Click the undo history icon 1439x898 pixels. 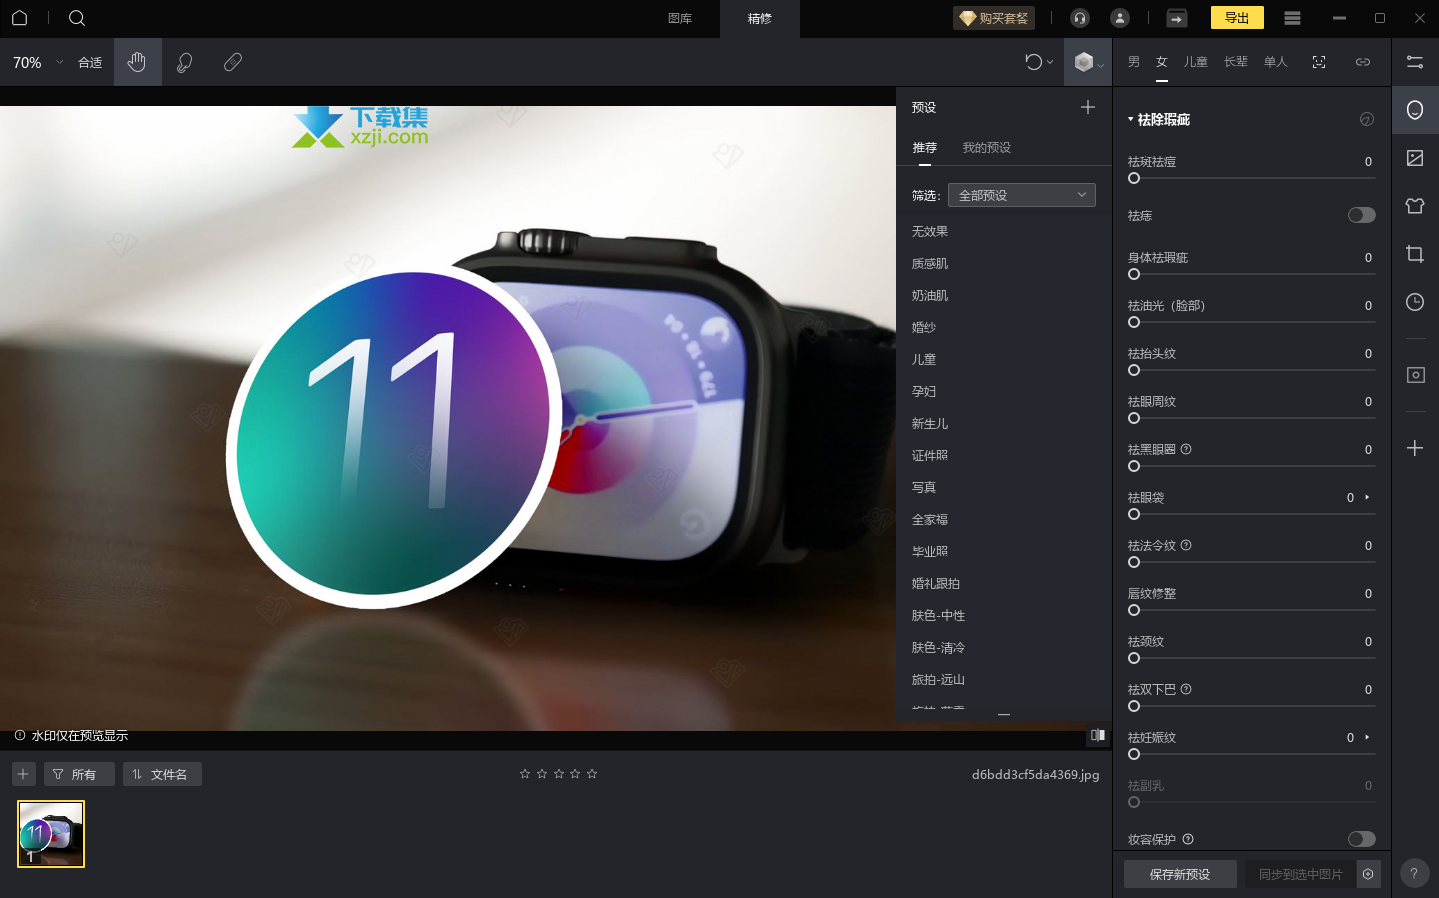1034,62
